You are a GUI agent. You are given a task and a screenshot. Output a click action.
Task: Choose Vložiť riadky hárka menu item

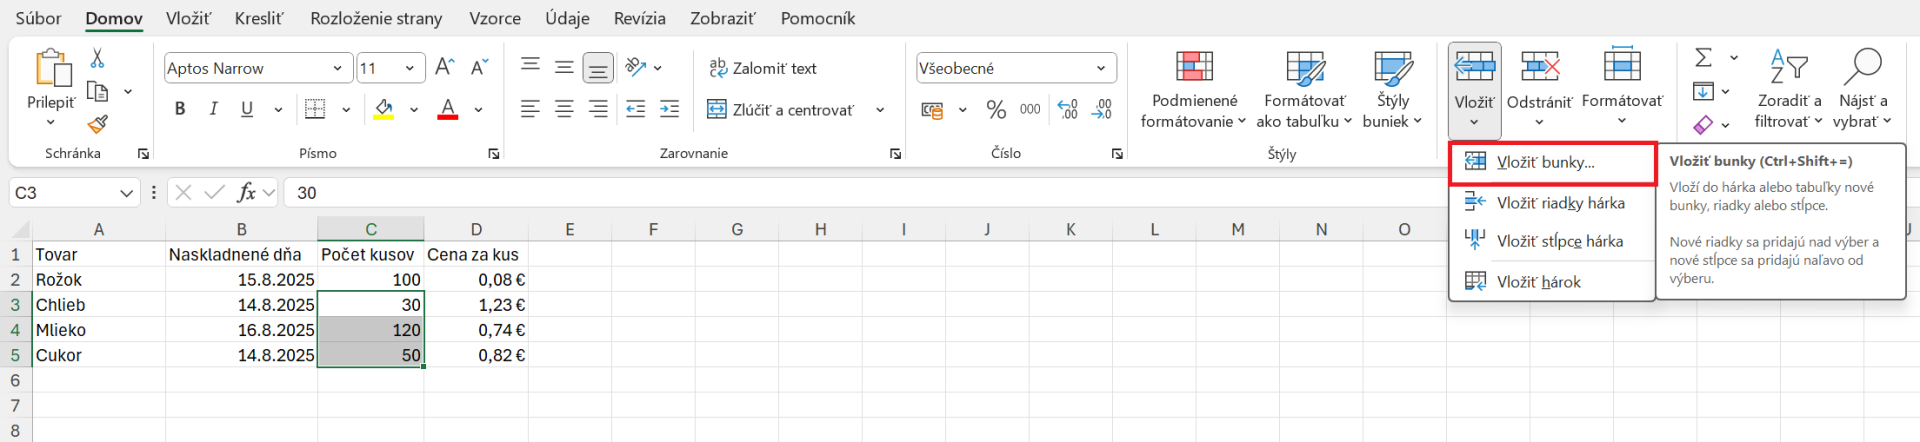[1553, 203]
